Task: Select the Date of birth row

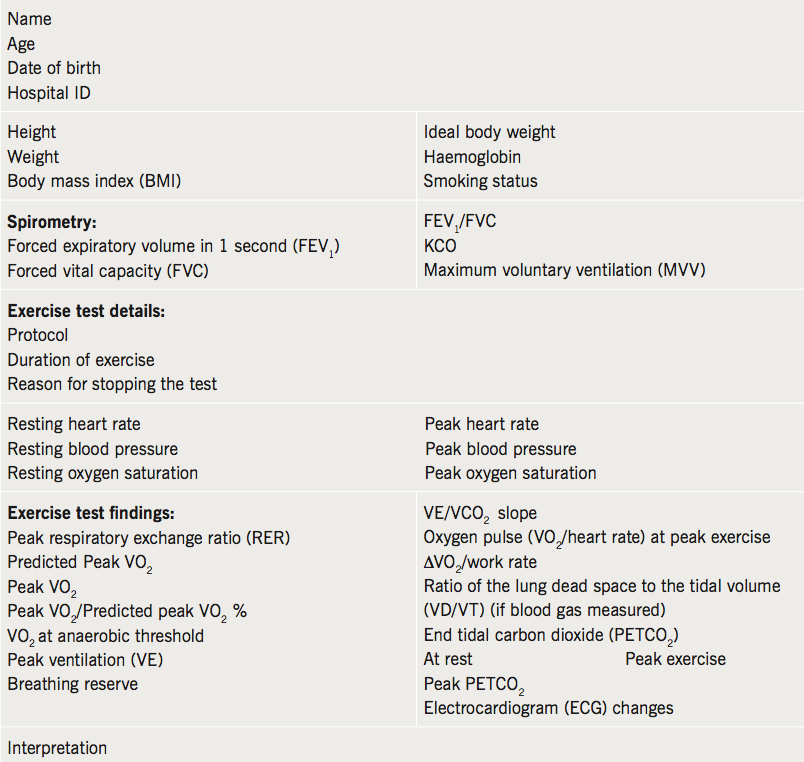Action: pos(54,68)
